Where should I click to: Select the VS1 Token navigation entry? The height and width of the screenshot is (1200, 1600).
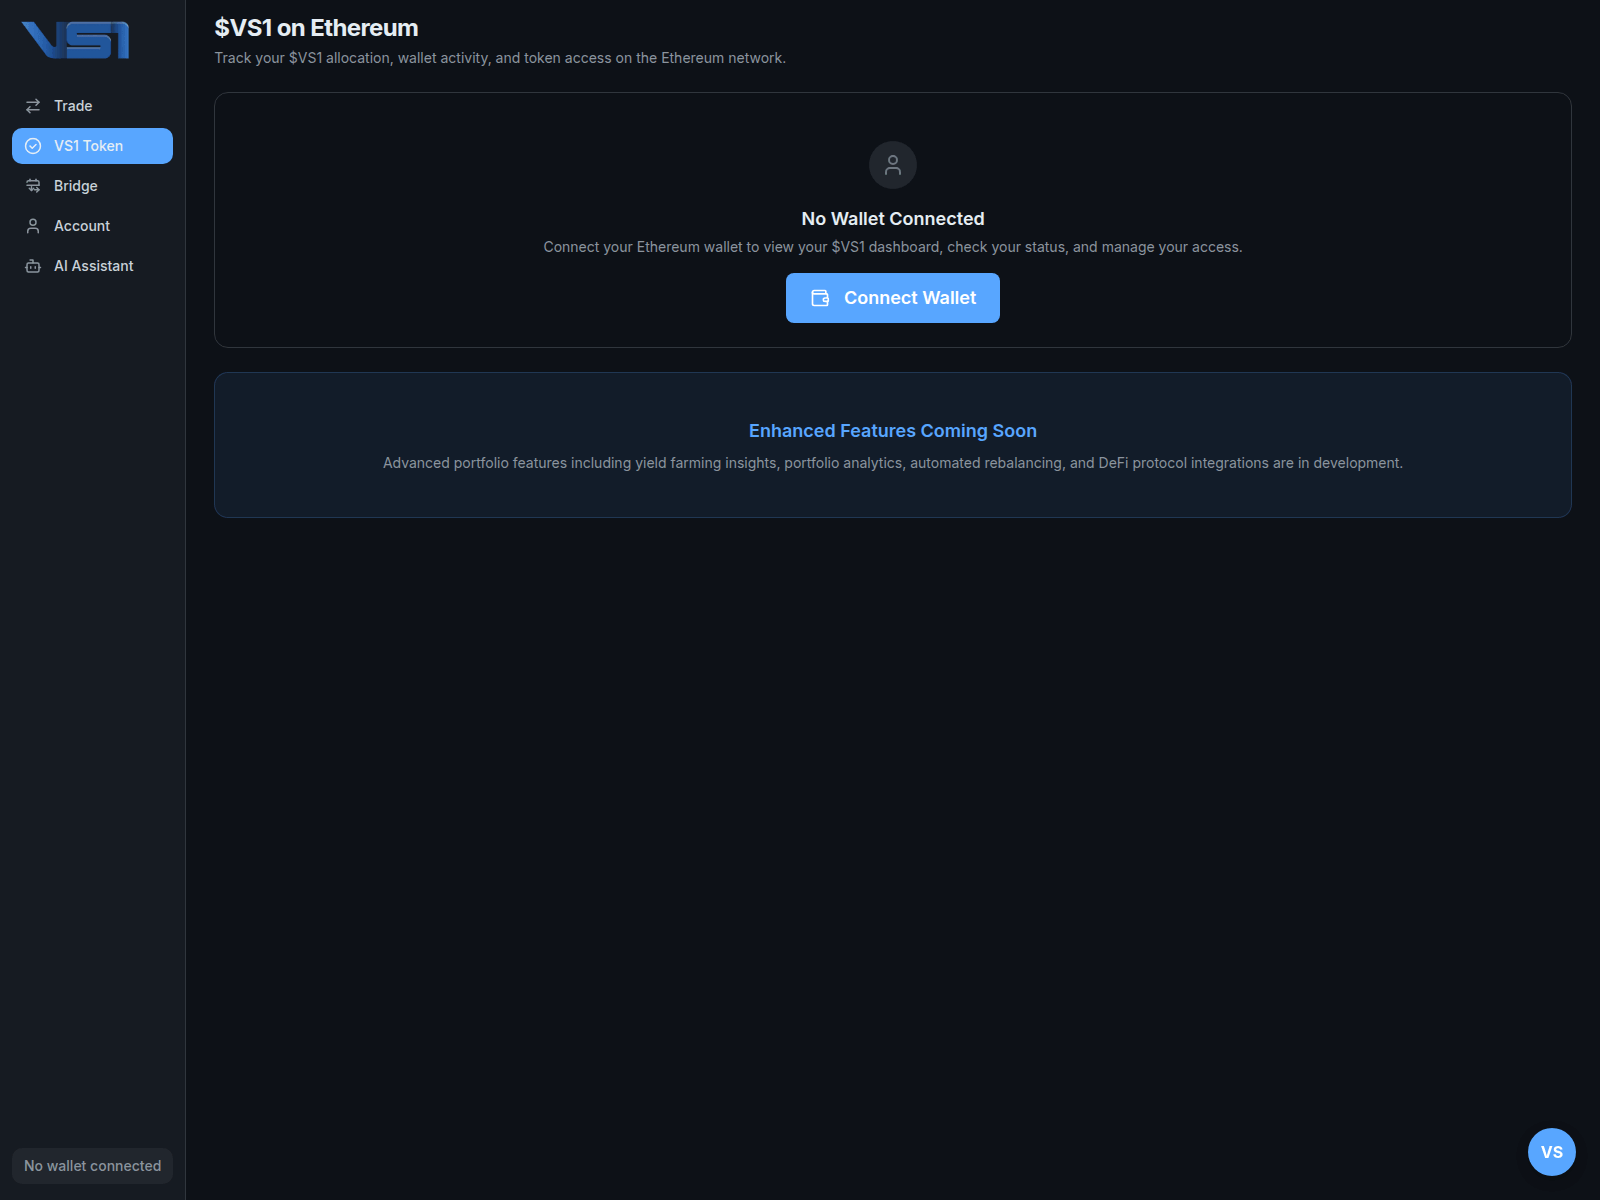pos(89,145)
